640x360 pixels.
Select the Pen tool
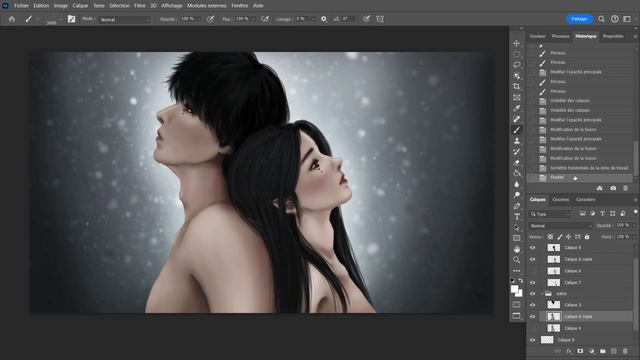[x=517, y=206]
